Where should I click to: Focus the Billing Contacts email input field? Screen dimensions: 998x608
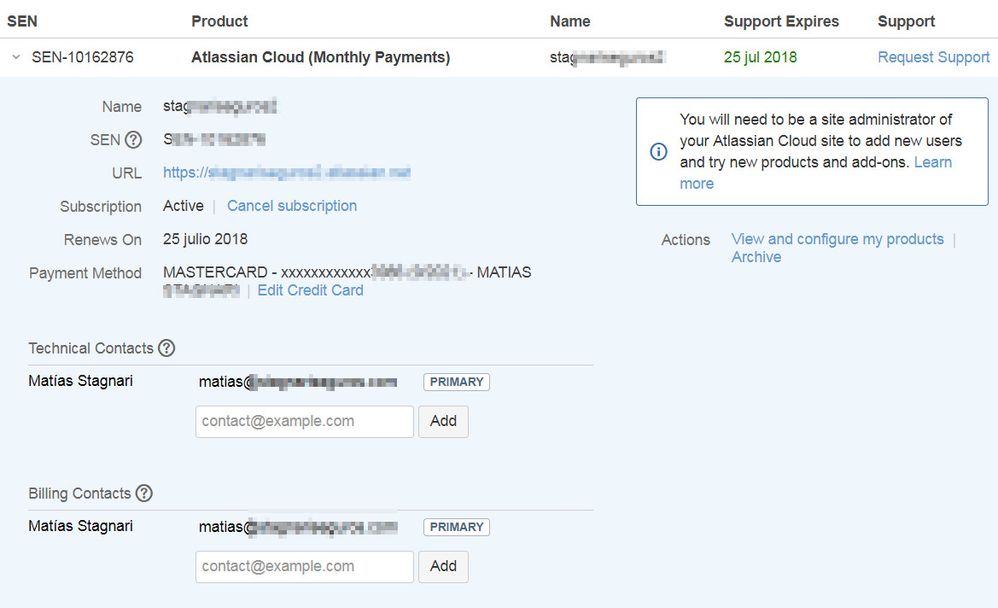[x=304, y=567]
